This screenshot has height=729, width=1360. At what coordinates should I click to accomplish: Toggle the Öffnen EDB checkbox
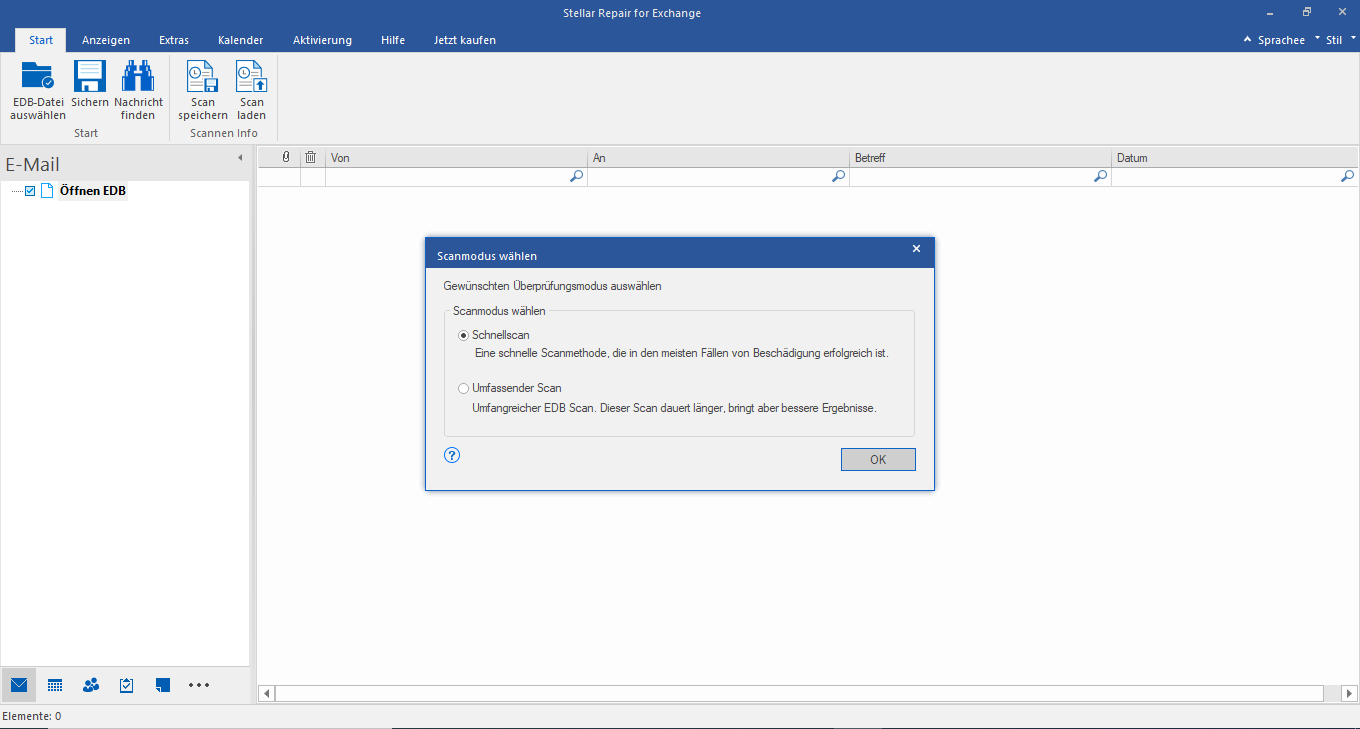coord(30,191)
